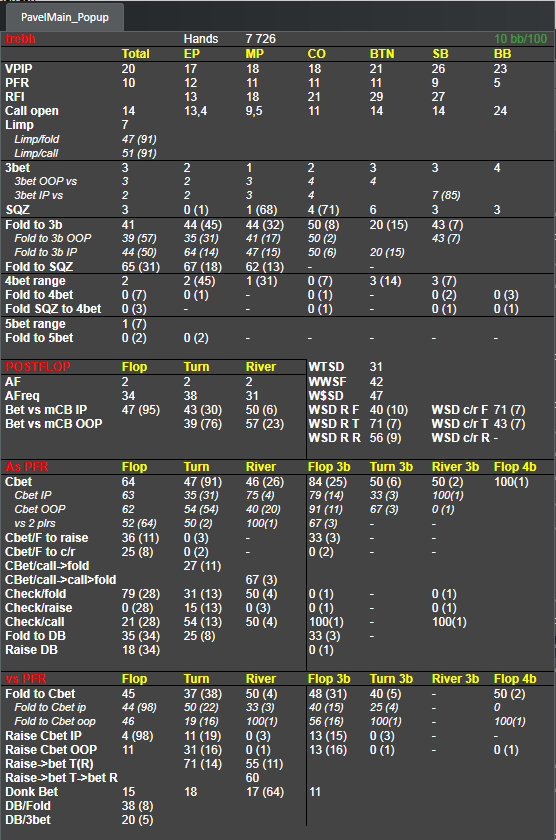Click player name trebh

pos(20,39)
